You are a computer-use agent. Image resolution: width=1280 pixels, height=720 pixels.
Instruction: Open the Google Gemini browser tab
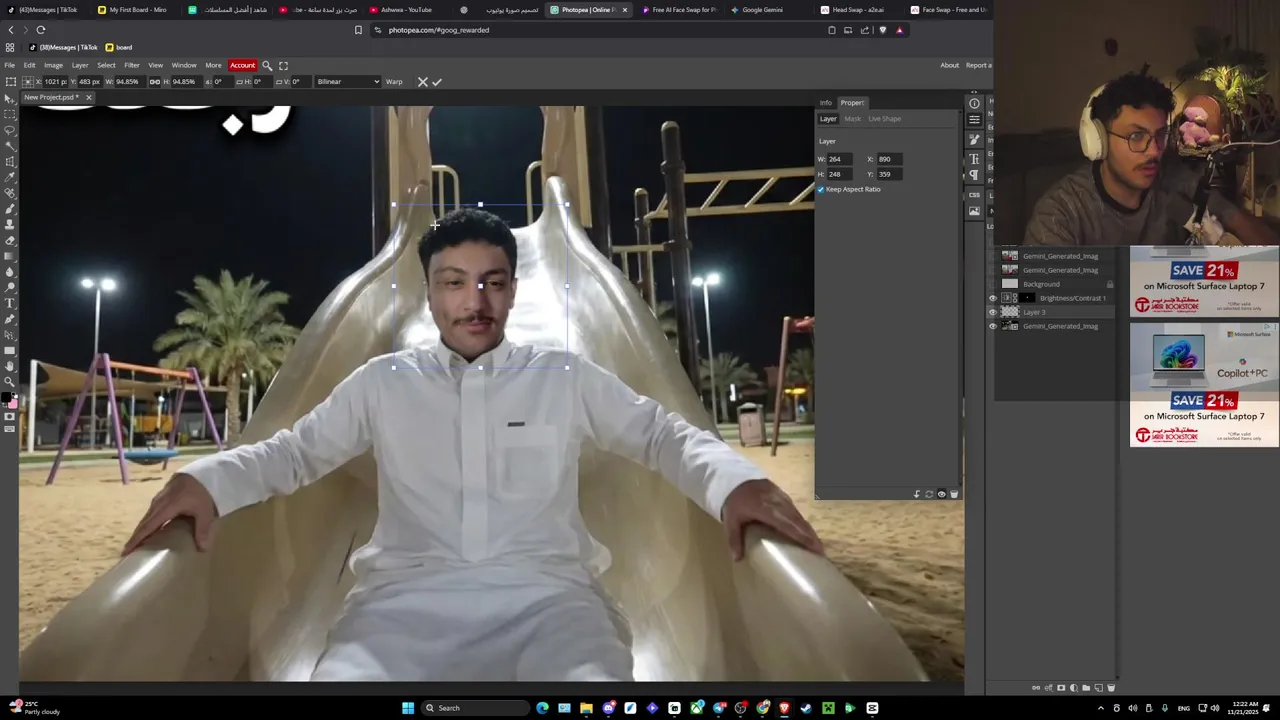click(762, 10)
